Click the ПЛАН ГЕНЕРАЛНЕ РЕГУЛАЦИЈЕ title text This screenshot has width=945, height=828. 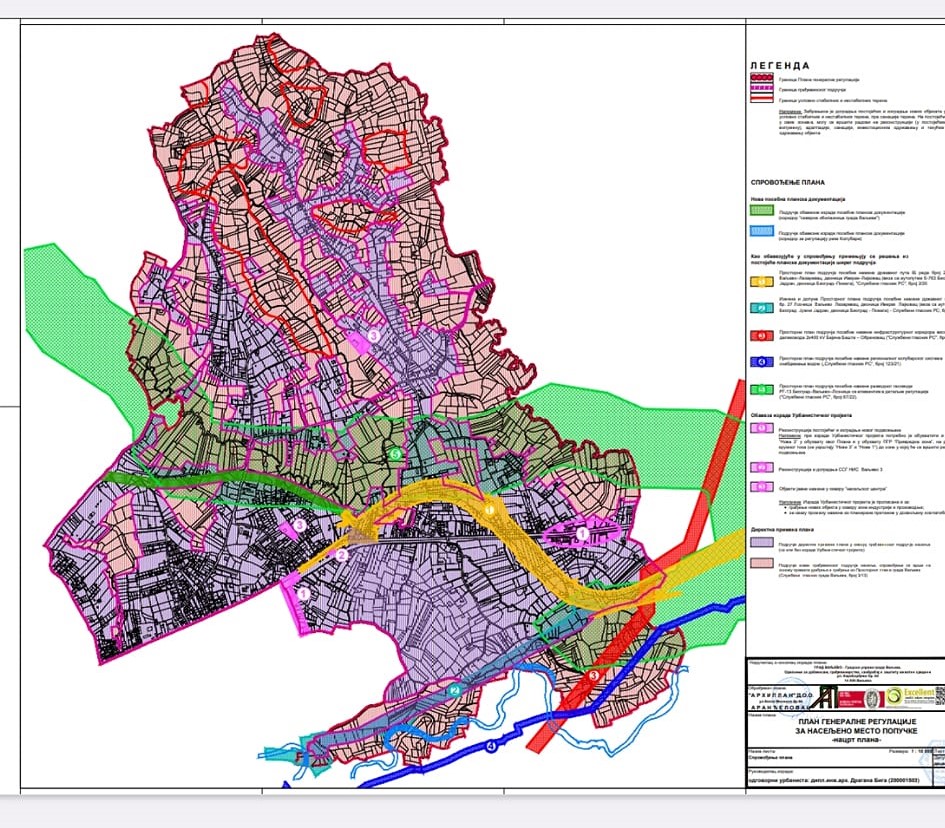tap(857, 721)
